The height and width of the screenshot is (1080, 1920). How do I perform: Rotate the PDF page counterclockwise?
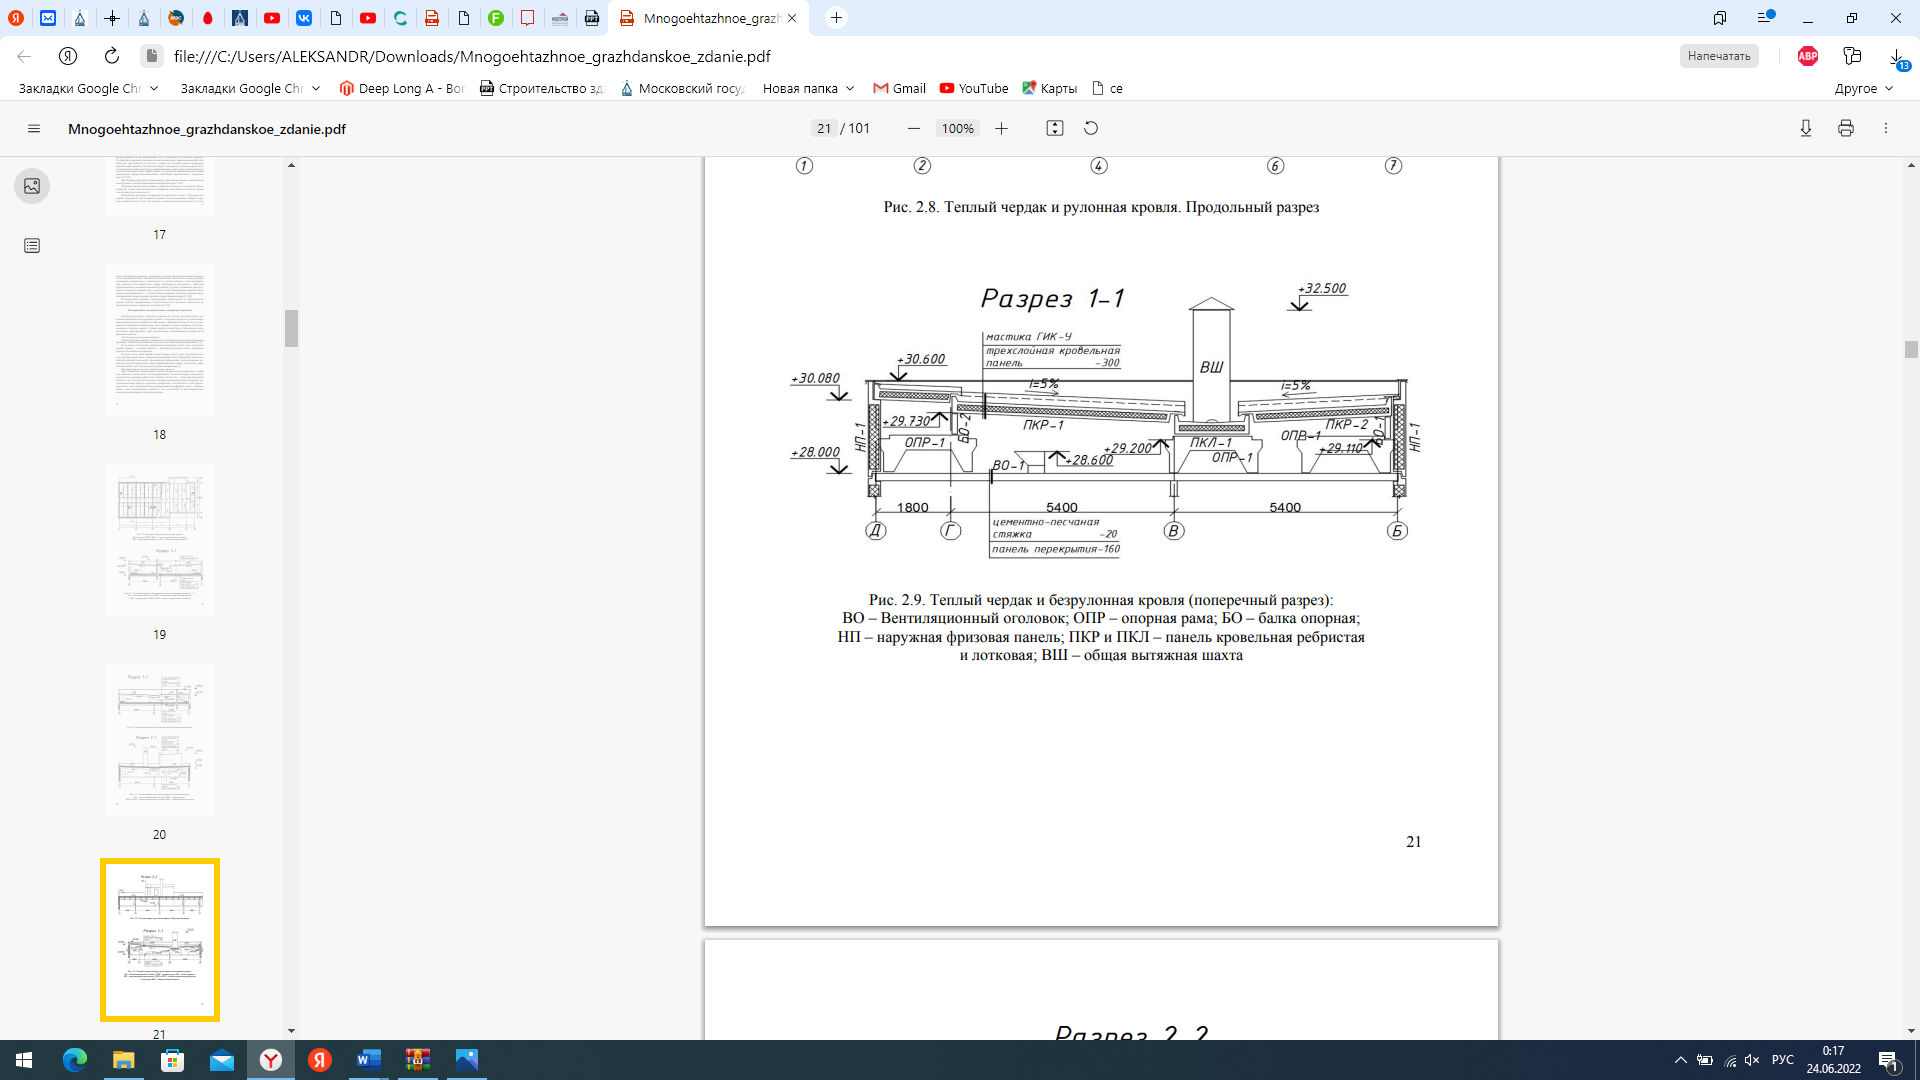pos(1091,128)
